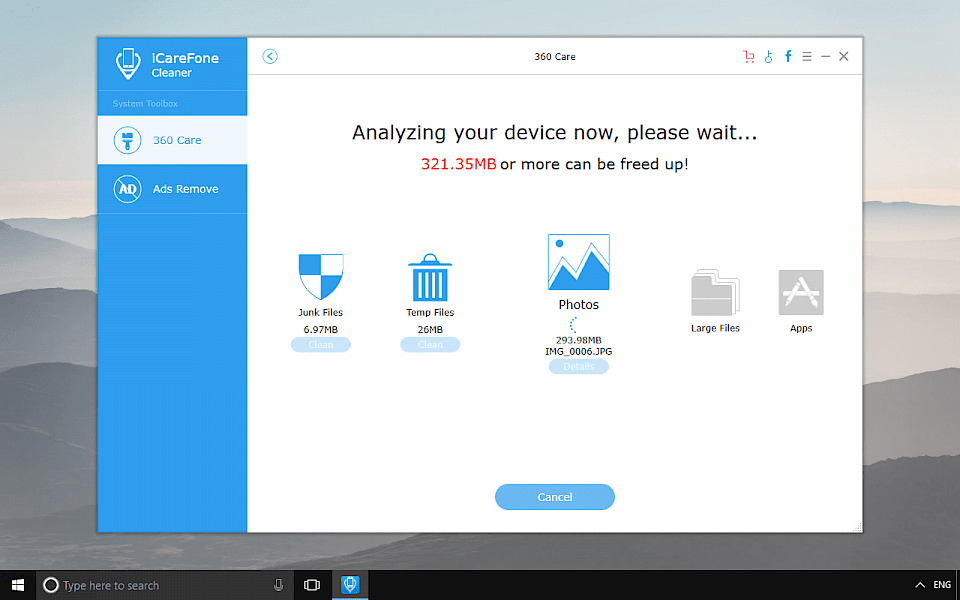Click the Photos loading spinner
Viewport: 960px width, 600px height.
(574, 324)
